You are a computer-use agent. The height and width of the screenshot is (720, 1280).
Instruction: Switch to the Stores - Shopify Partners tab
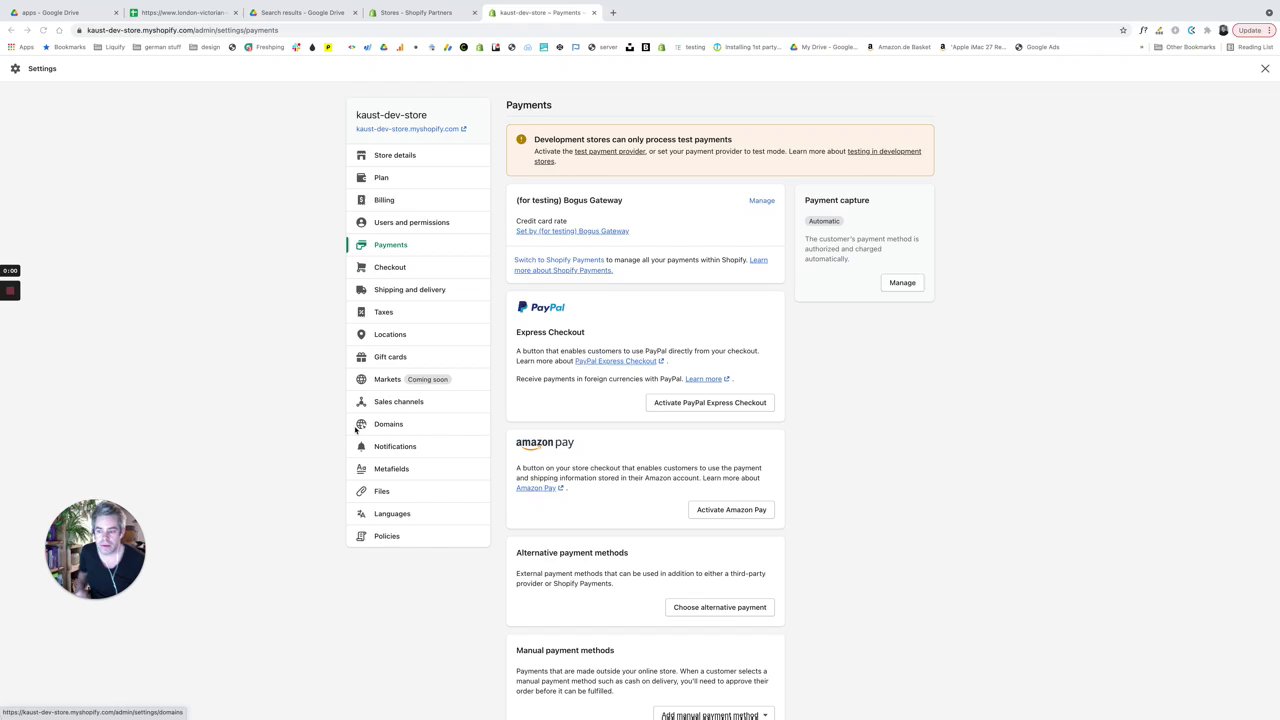pos(415,13)
